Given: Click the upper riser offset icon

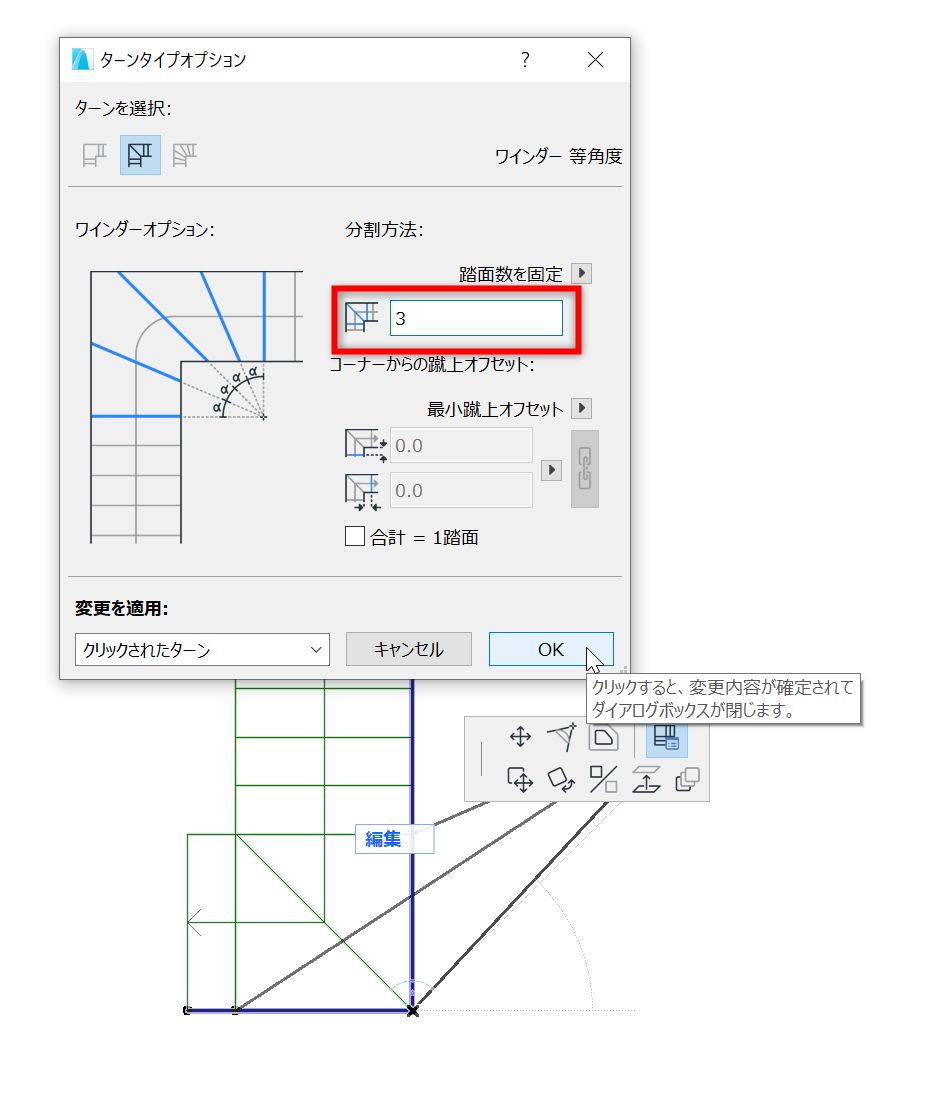Looking at the screenshot, I should (x=365, y=446).
